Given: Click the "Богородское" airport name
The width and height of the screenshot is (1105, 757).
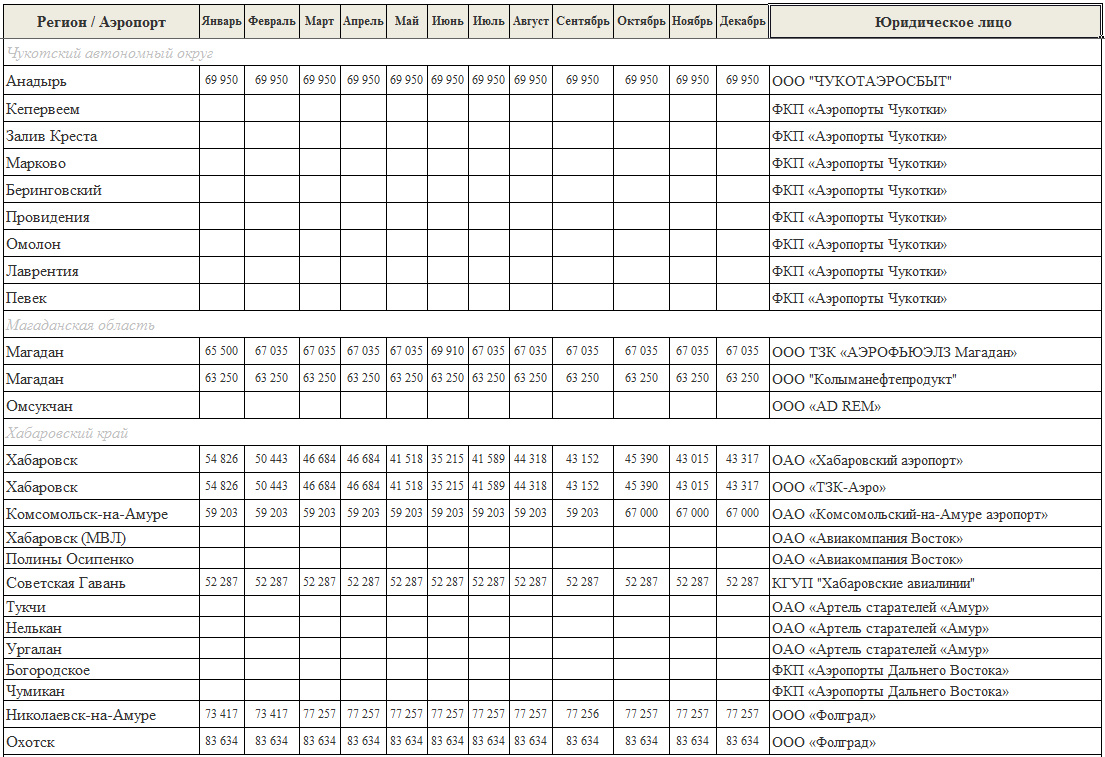Looking at the screenshot, I should 48,670.
